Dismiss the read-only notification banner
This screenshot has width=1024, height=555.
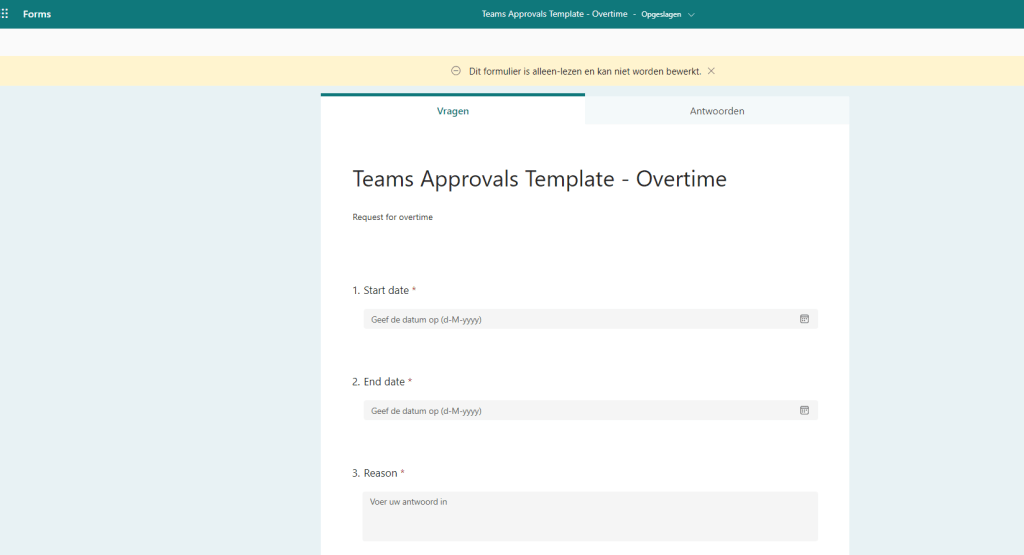[x=711, y=71]
